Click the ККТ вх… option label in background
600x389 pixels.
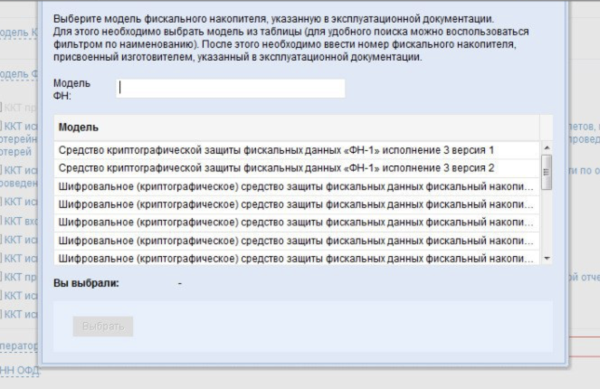coord(21,221)
